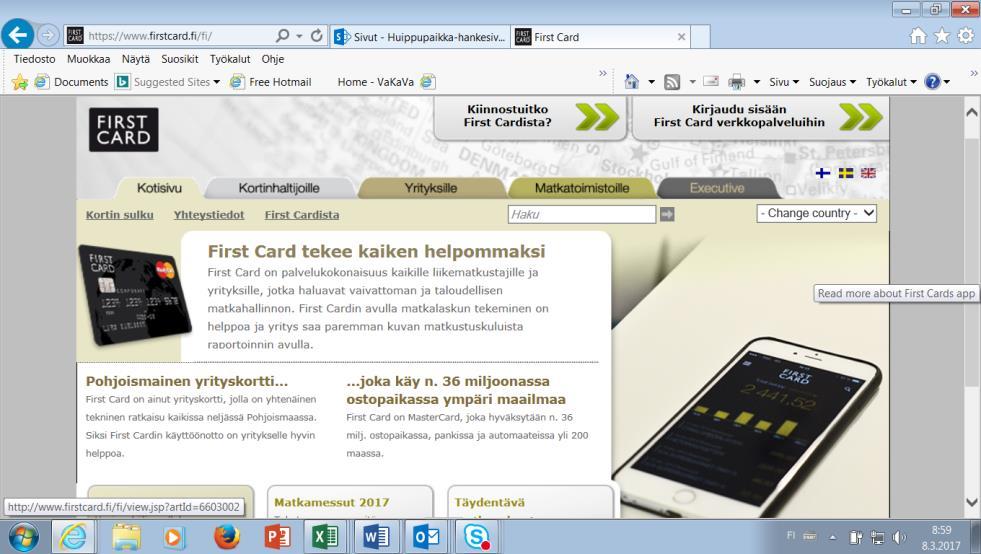The image size is (981, 554).
Task: Click the Read mail icon in command bar
Action: [x=711, y=81]
